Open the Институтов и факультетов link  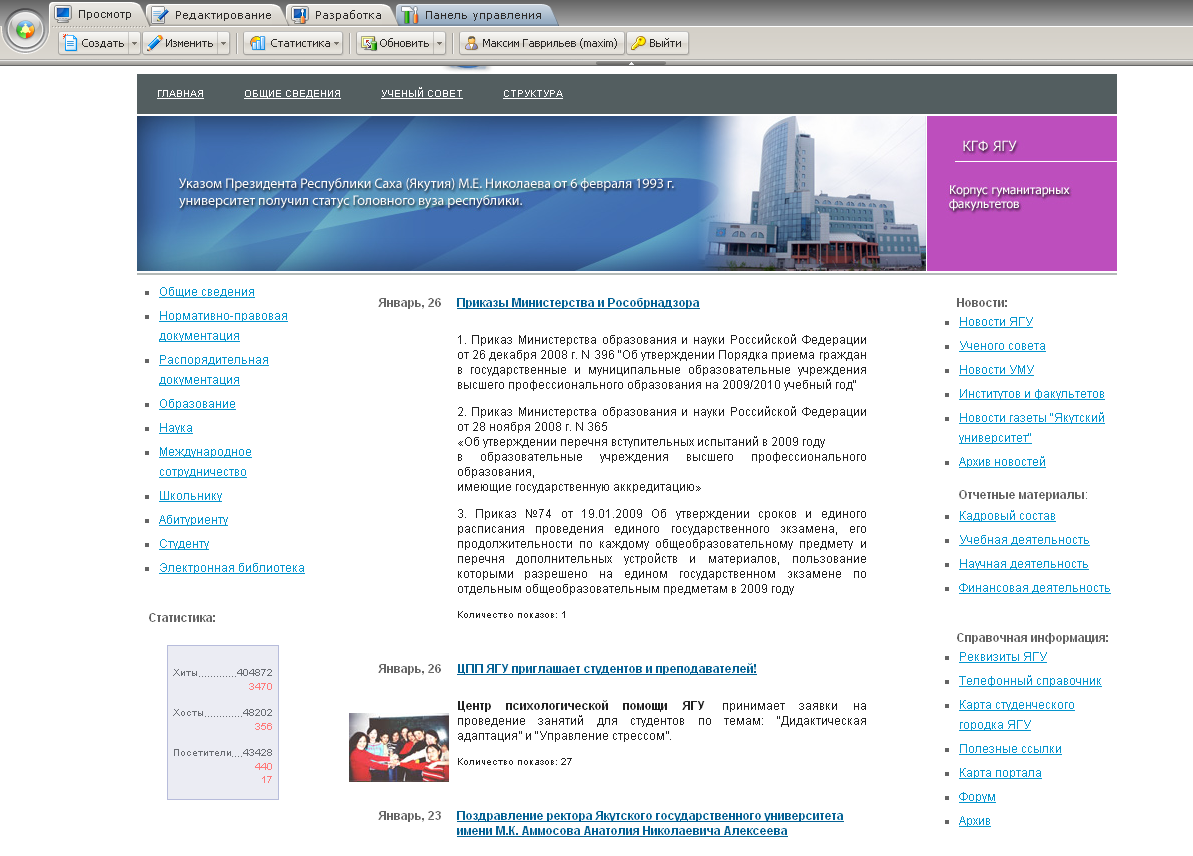(1032, 394)
